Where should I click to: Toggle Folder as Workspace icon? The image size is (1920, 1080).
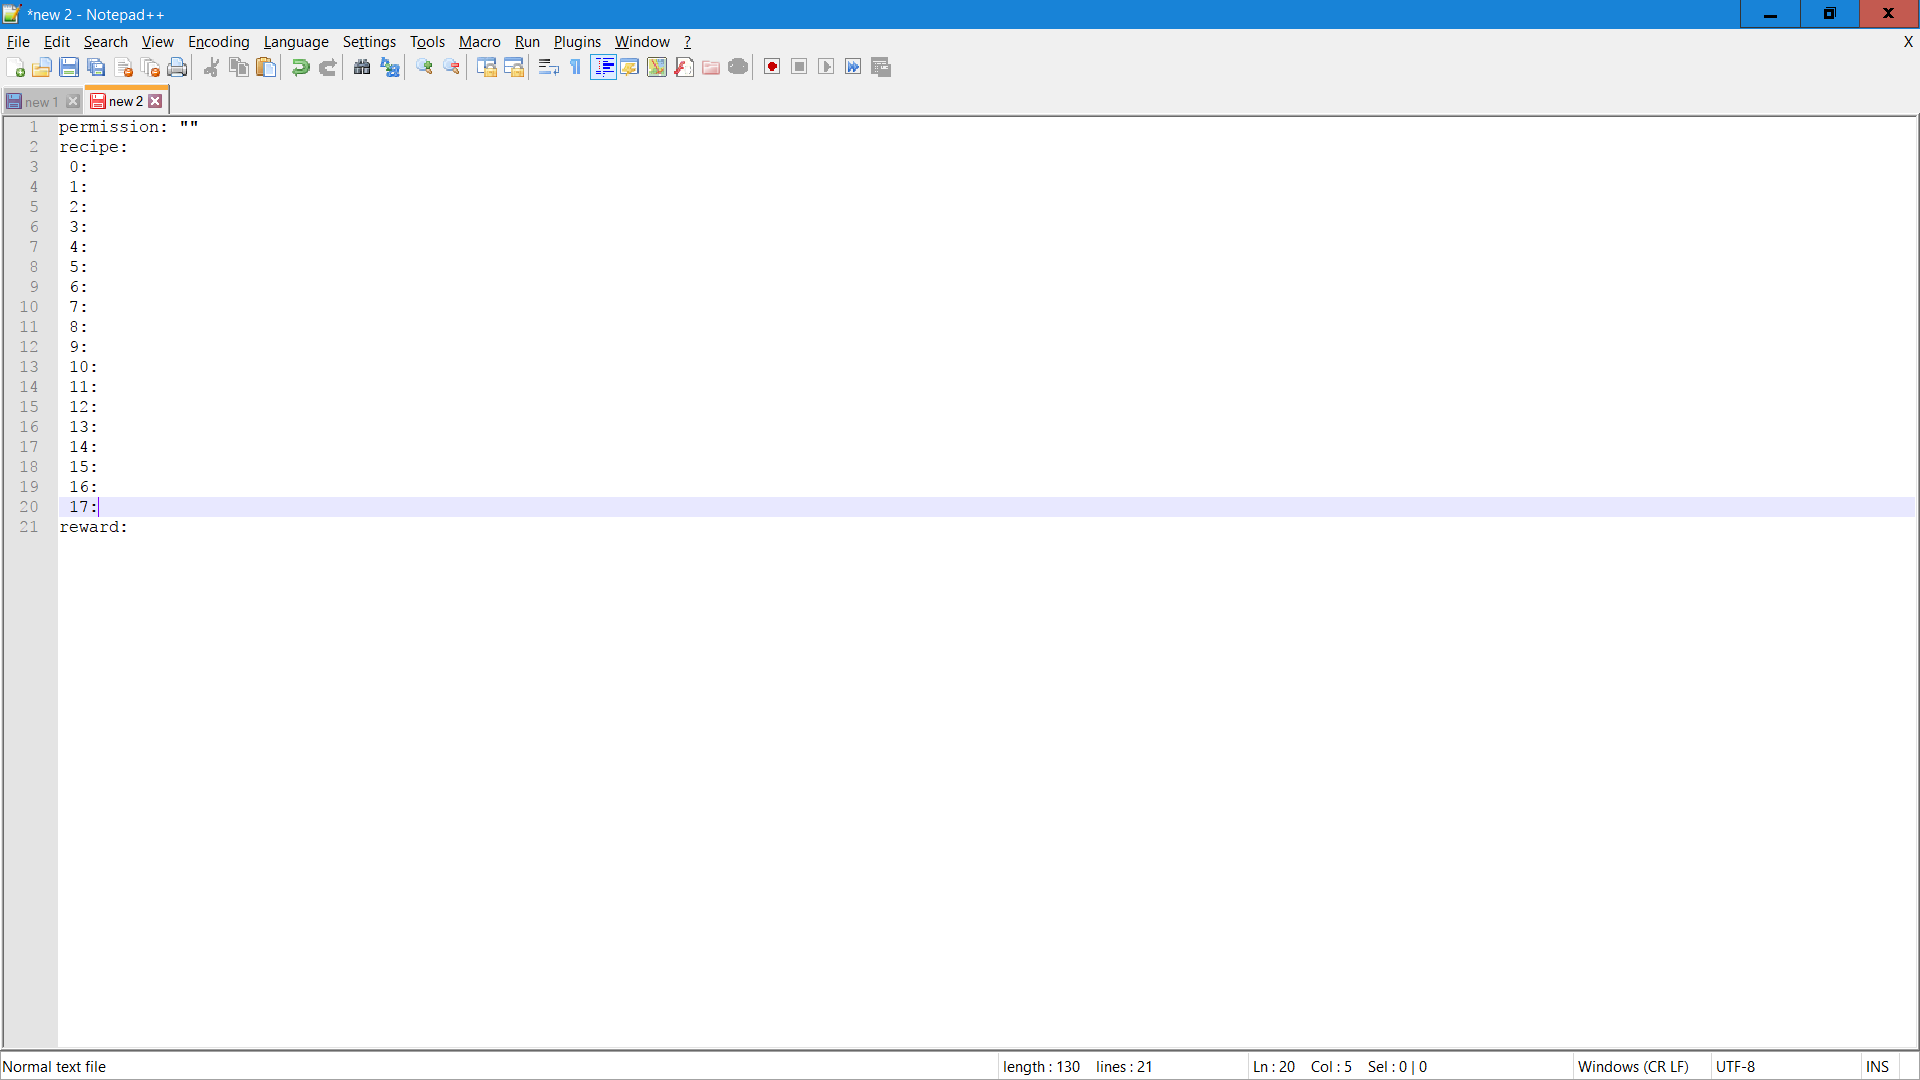click(x=710, y=67)
